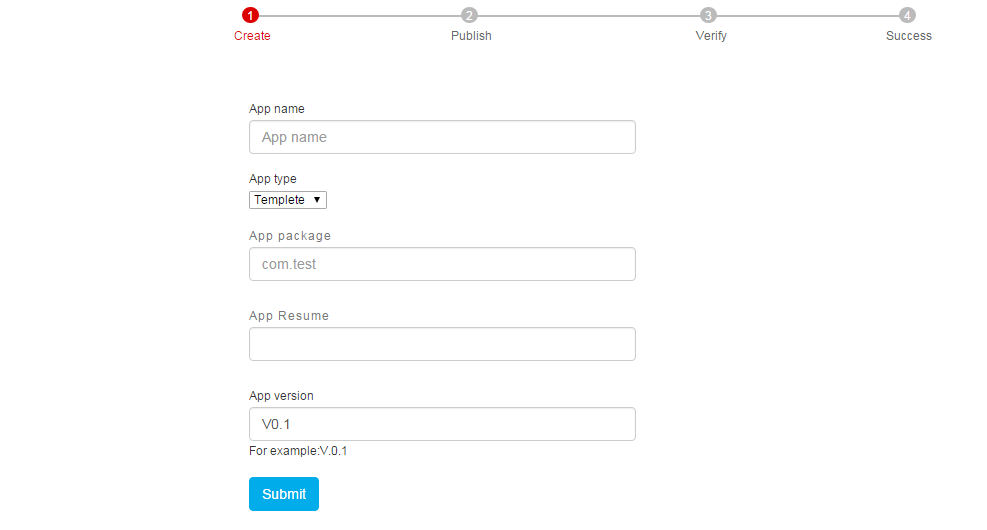Click the step 4 Success circle
This screenshot has width=987, height=530.
tap(907, 15)
